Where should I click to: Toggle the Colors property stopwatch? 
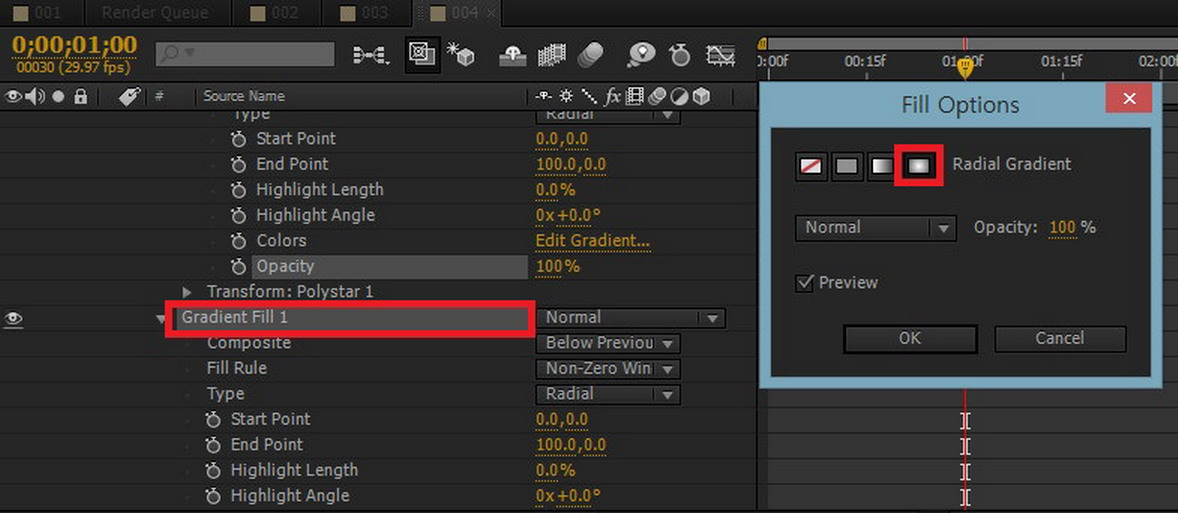(239, 241)
